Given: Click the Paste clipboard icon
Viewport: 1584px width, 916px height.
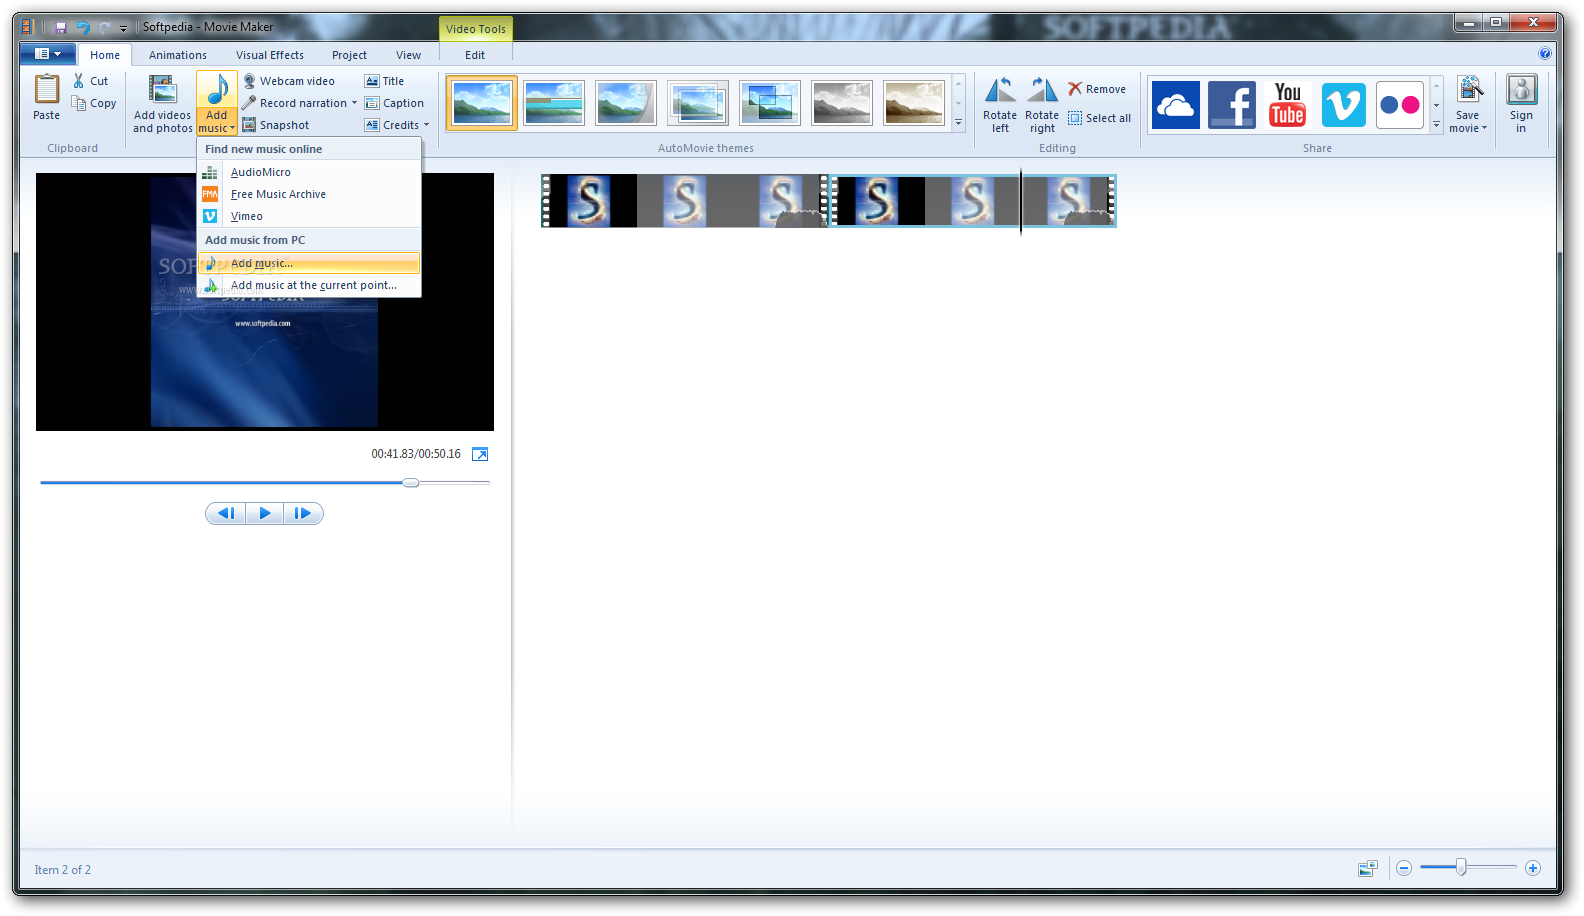Looking at the screenshot, I should 46,90.
